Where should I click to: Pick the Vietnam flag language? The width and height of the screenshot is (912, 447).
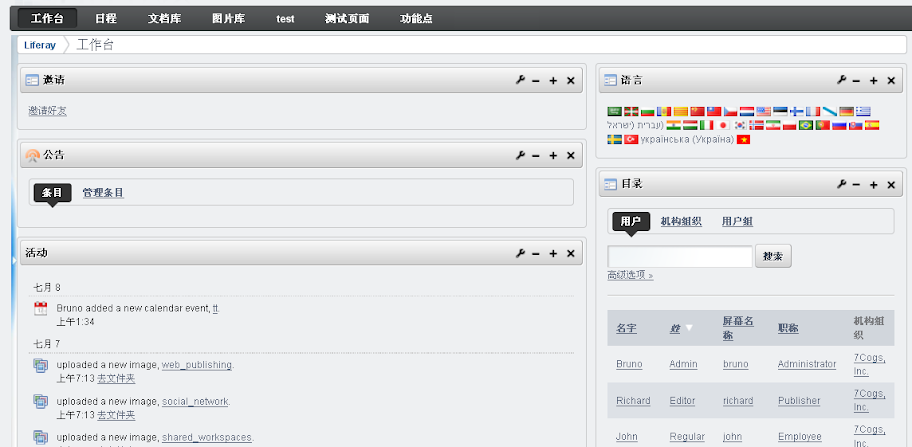743,140
